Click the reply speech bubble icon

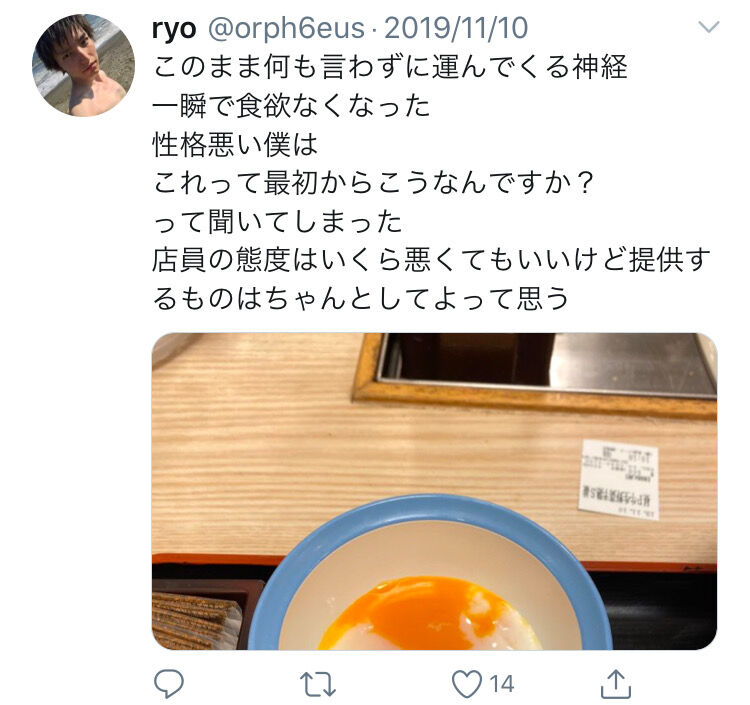click(x=168, y=684)
